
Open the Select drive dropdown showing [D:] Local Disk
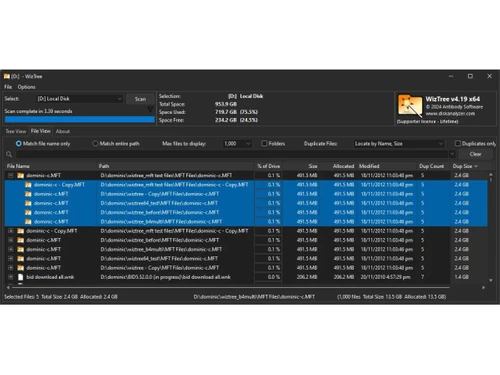point(79,99)
